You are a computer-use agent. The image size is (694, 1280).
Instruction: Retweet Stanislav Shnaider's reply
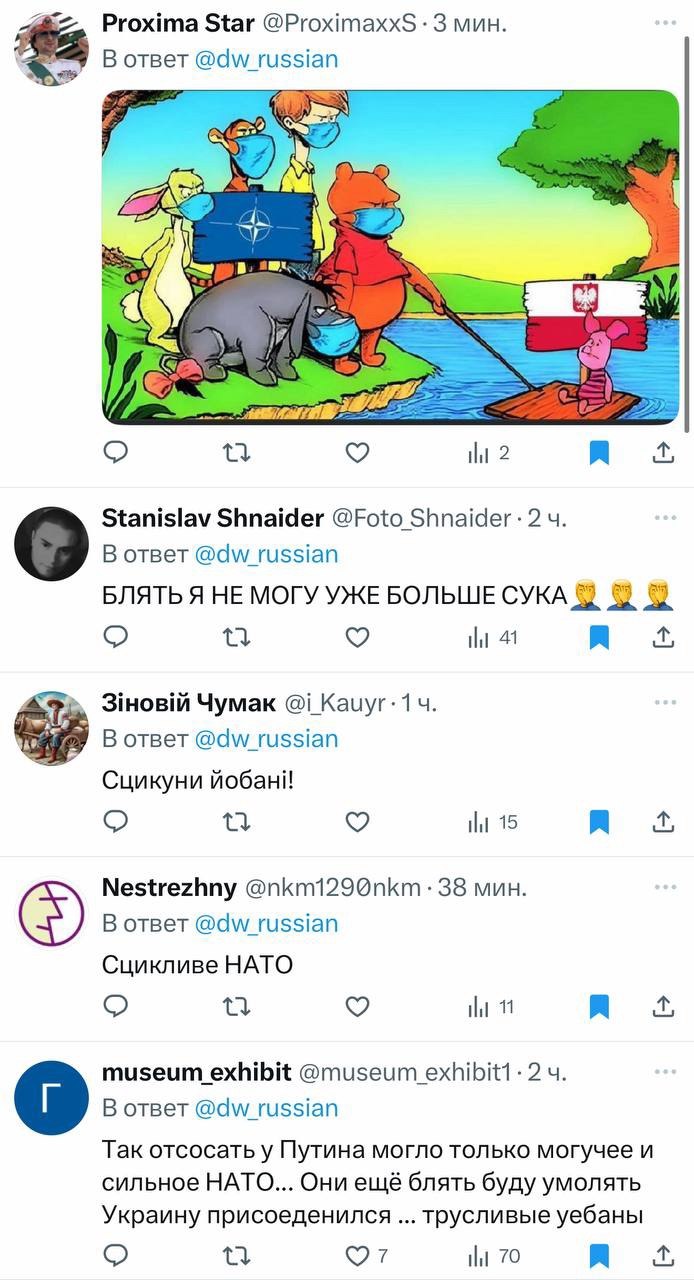point(235,637)
